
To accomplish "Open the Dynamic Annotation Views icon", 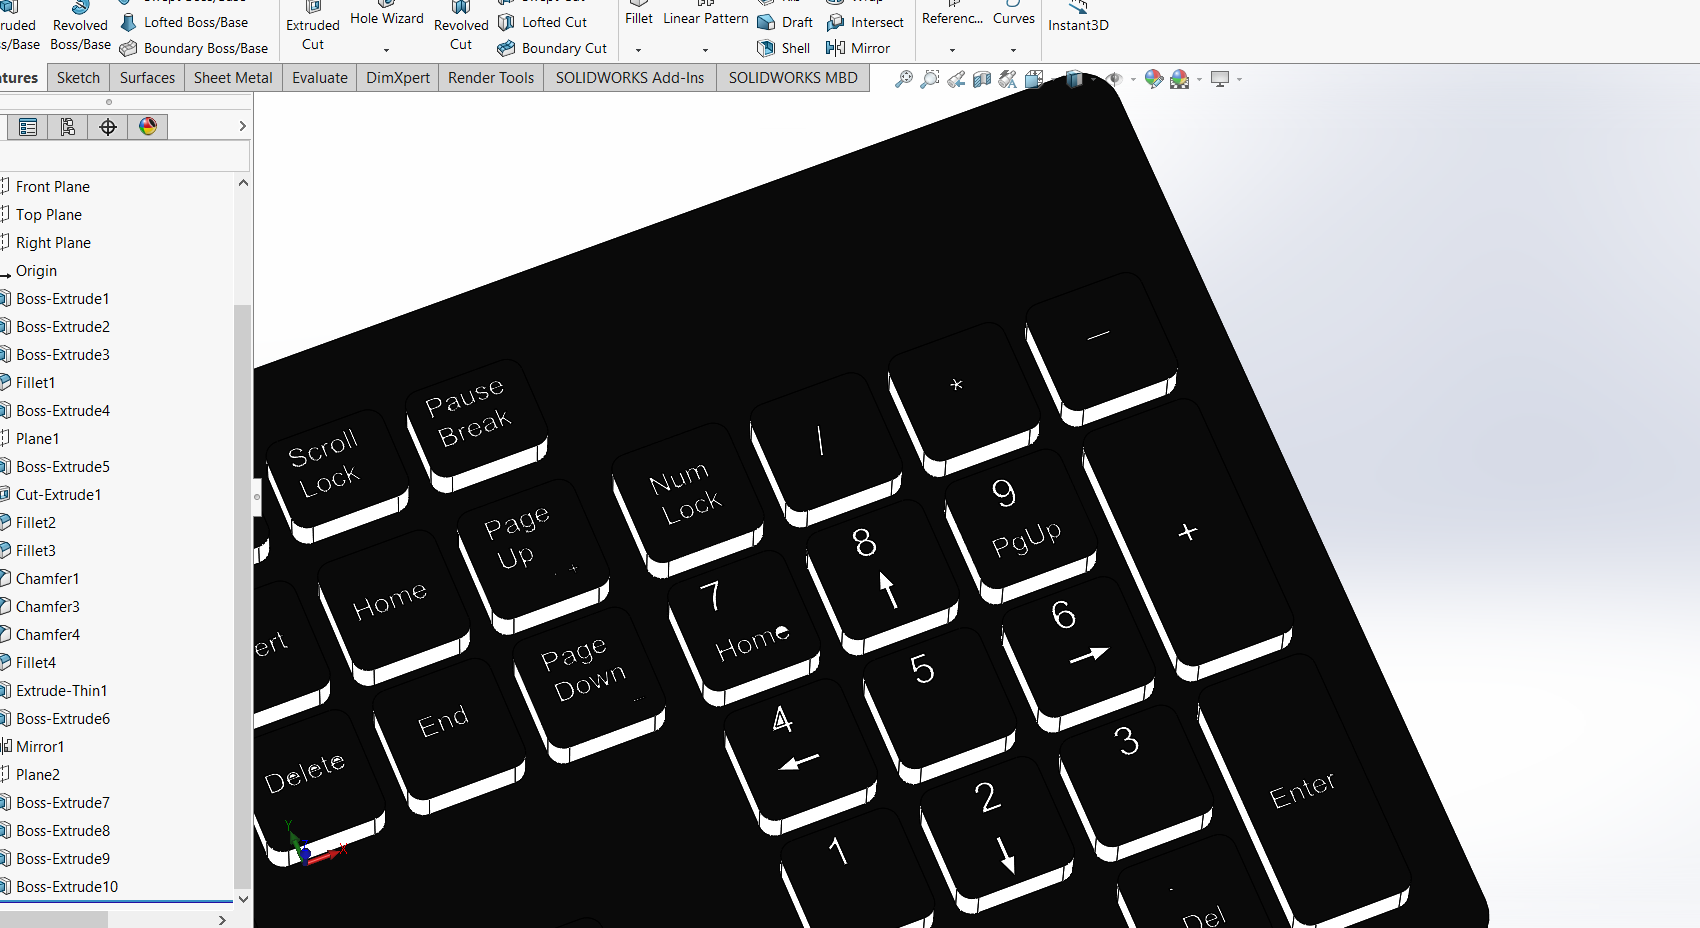I will tap(1008, 79).
